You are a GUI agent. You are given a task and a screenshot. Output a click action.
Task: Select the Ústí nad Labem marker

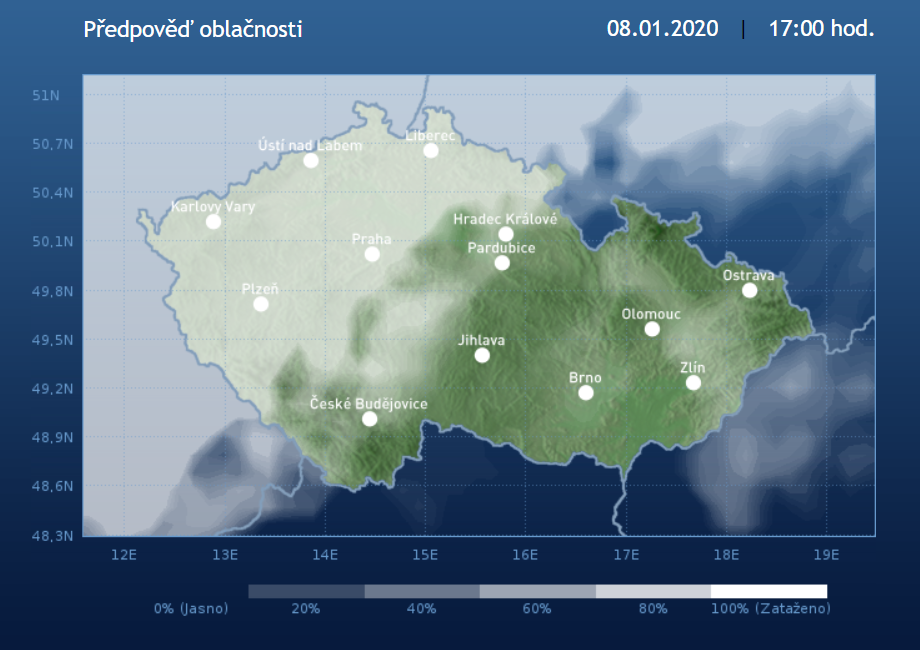point(311,160)
